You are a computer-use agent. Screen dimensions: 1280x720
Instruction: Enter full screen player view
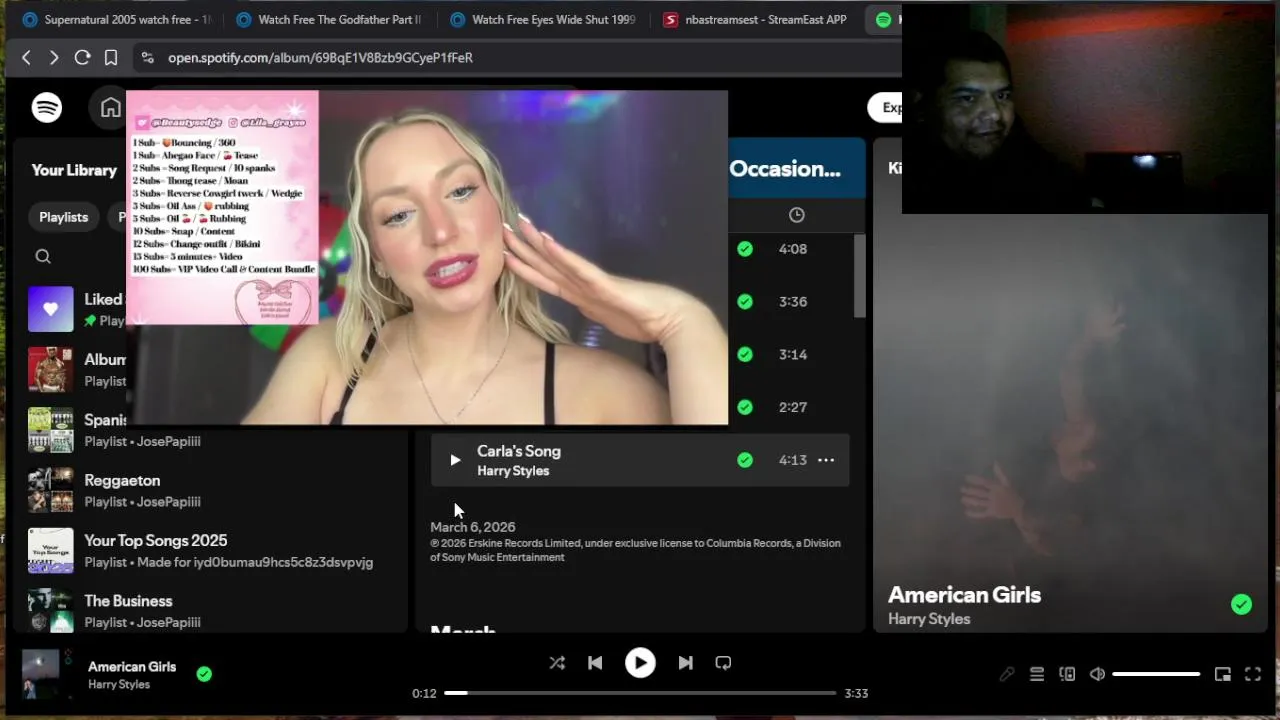coord(1253,674)
